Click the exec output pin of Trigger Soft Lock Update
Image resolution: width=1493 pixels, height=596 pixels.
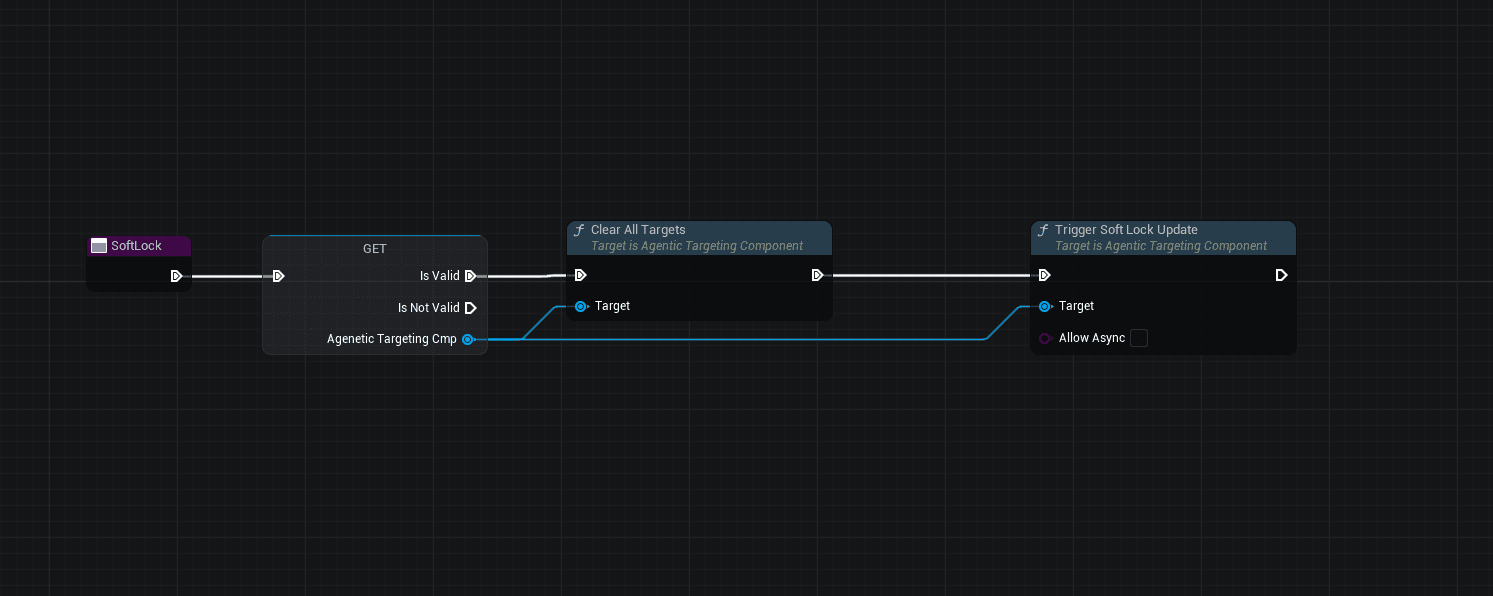[1281, 275]
